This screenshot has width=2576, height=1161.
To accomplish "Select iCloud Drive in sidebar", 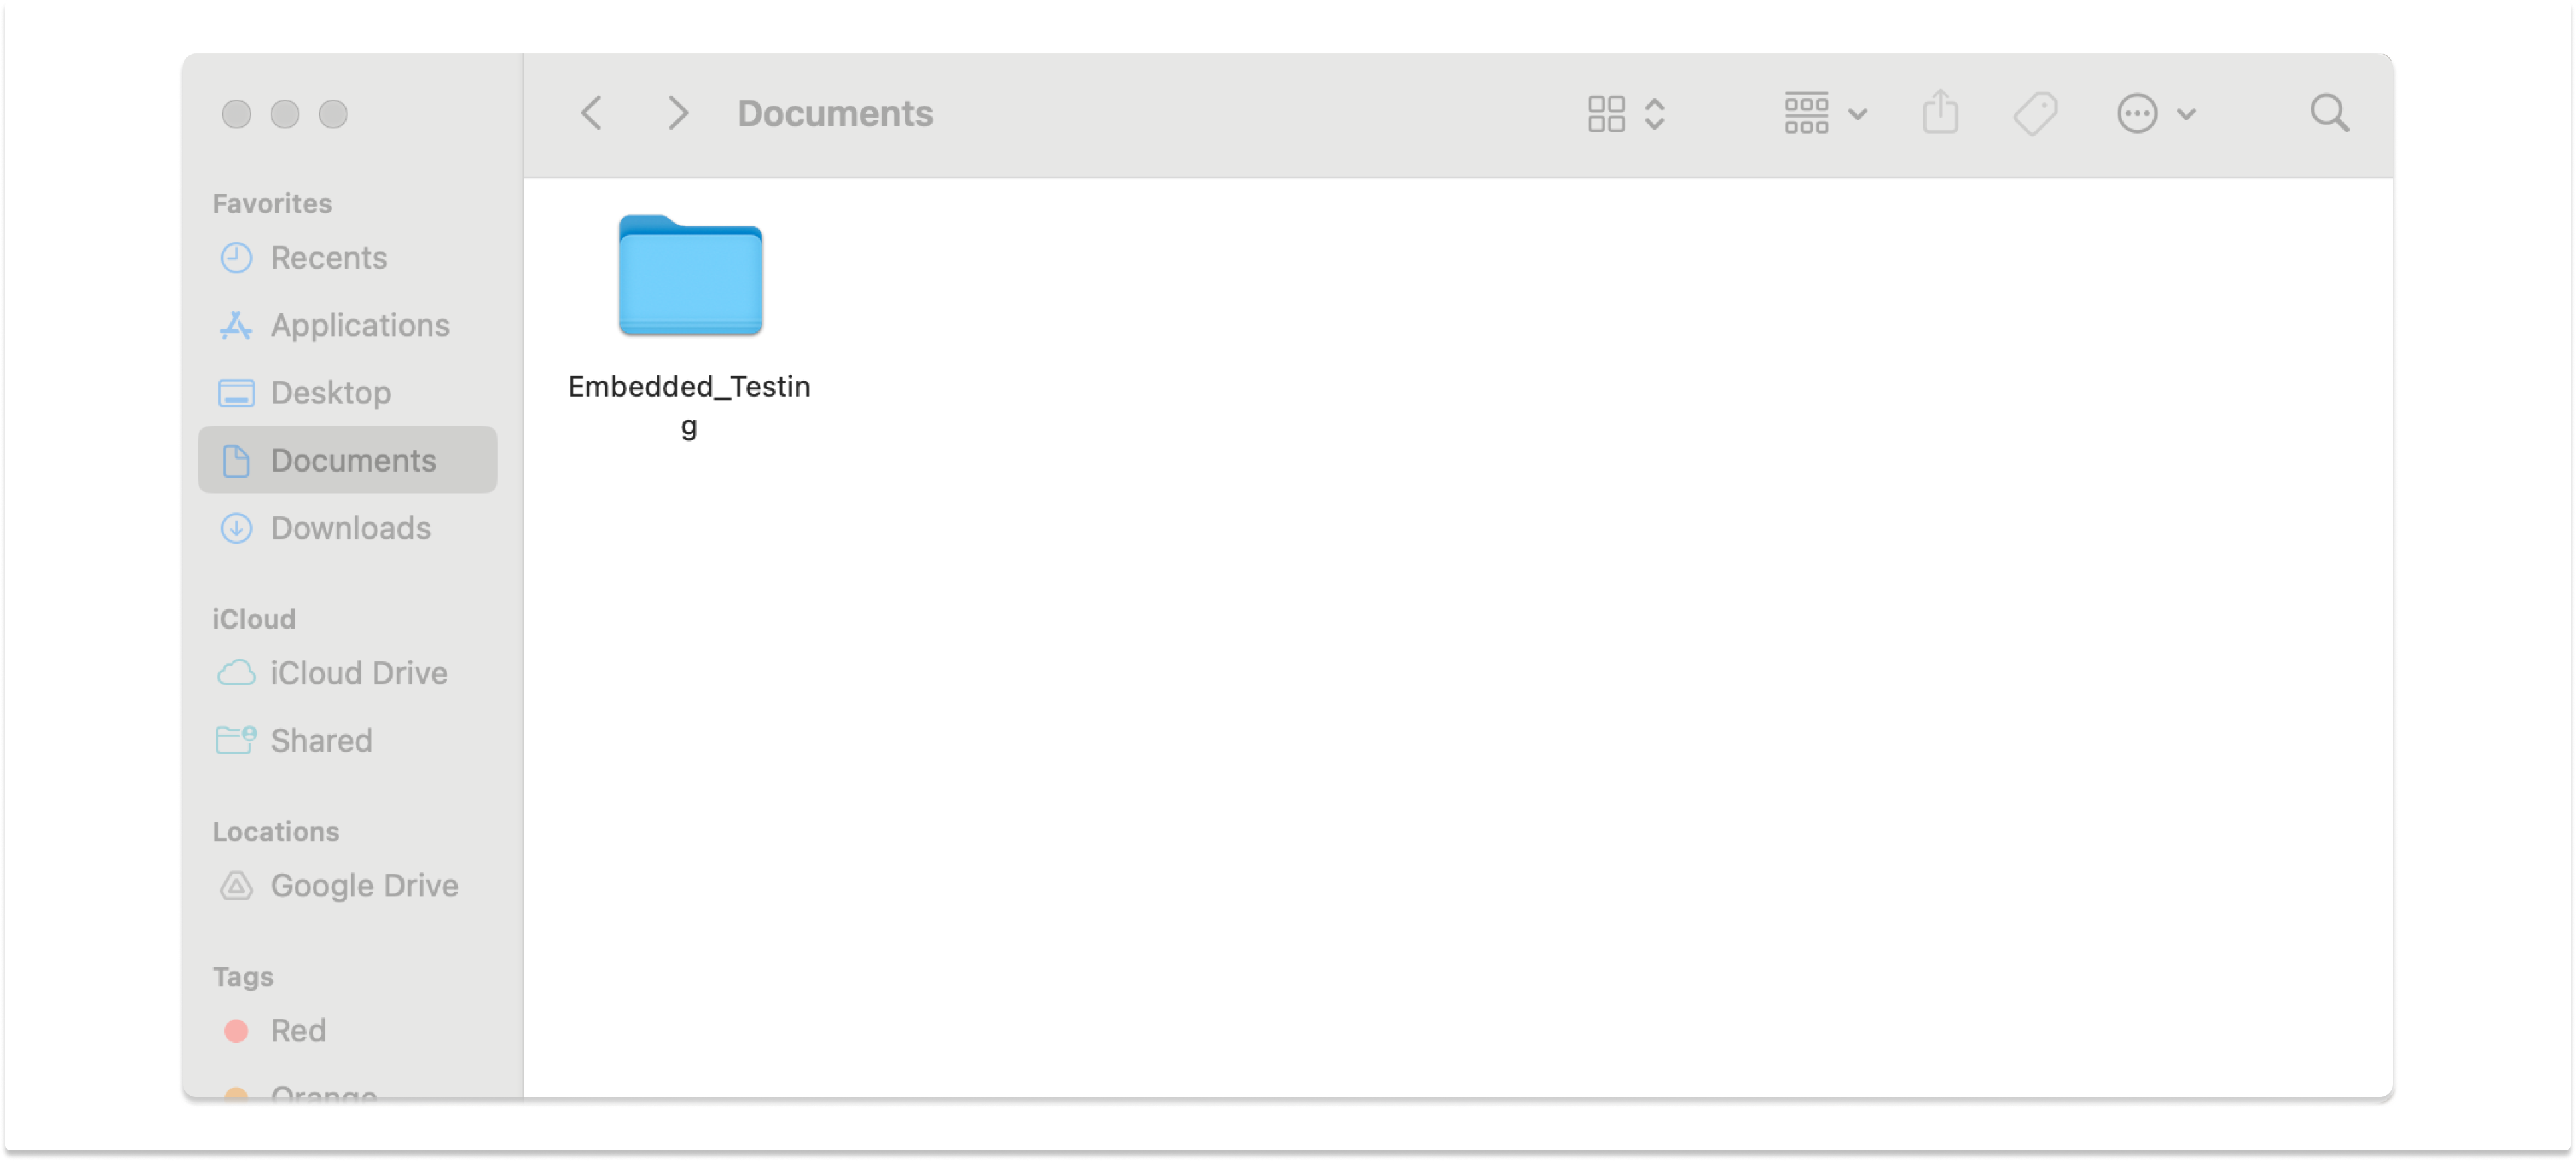I will point(358,673).
